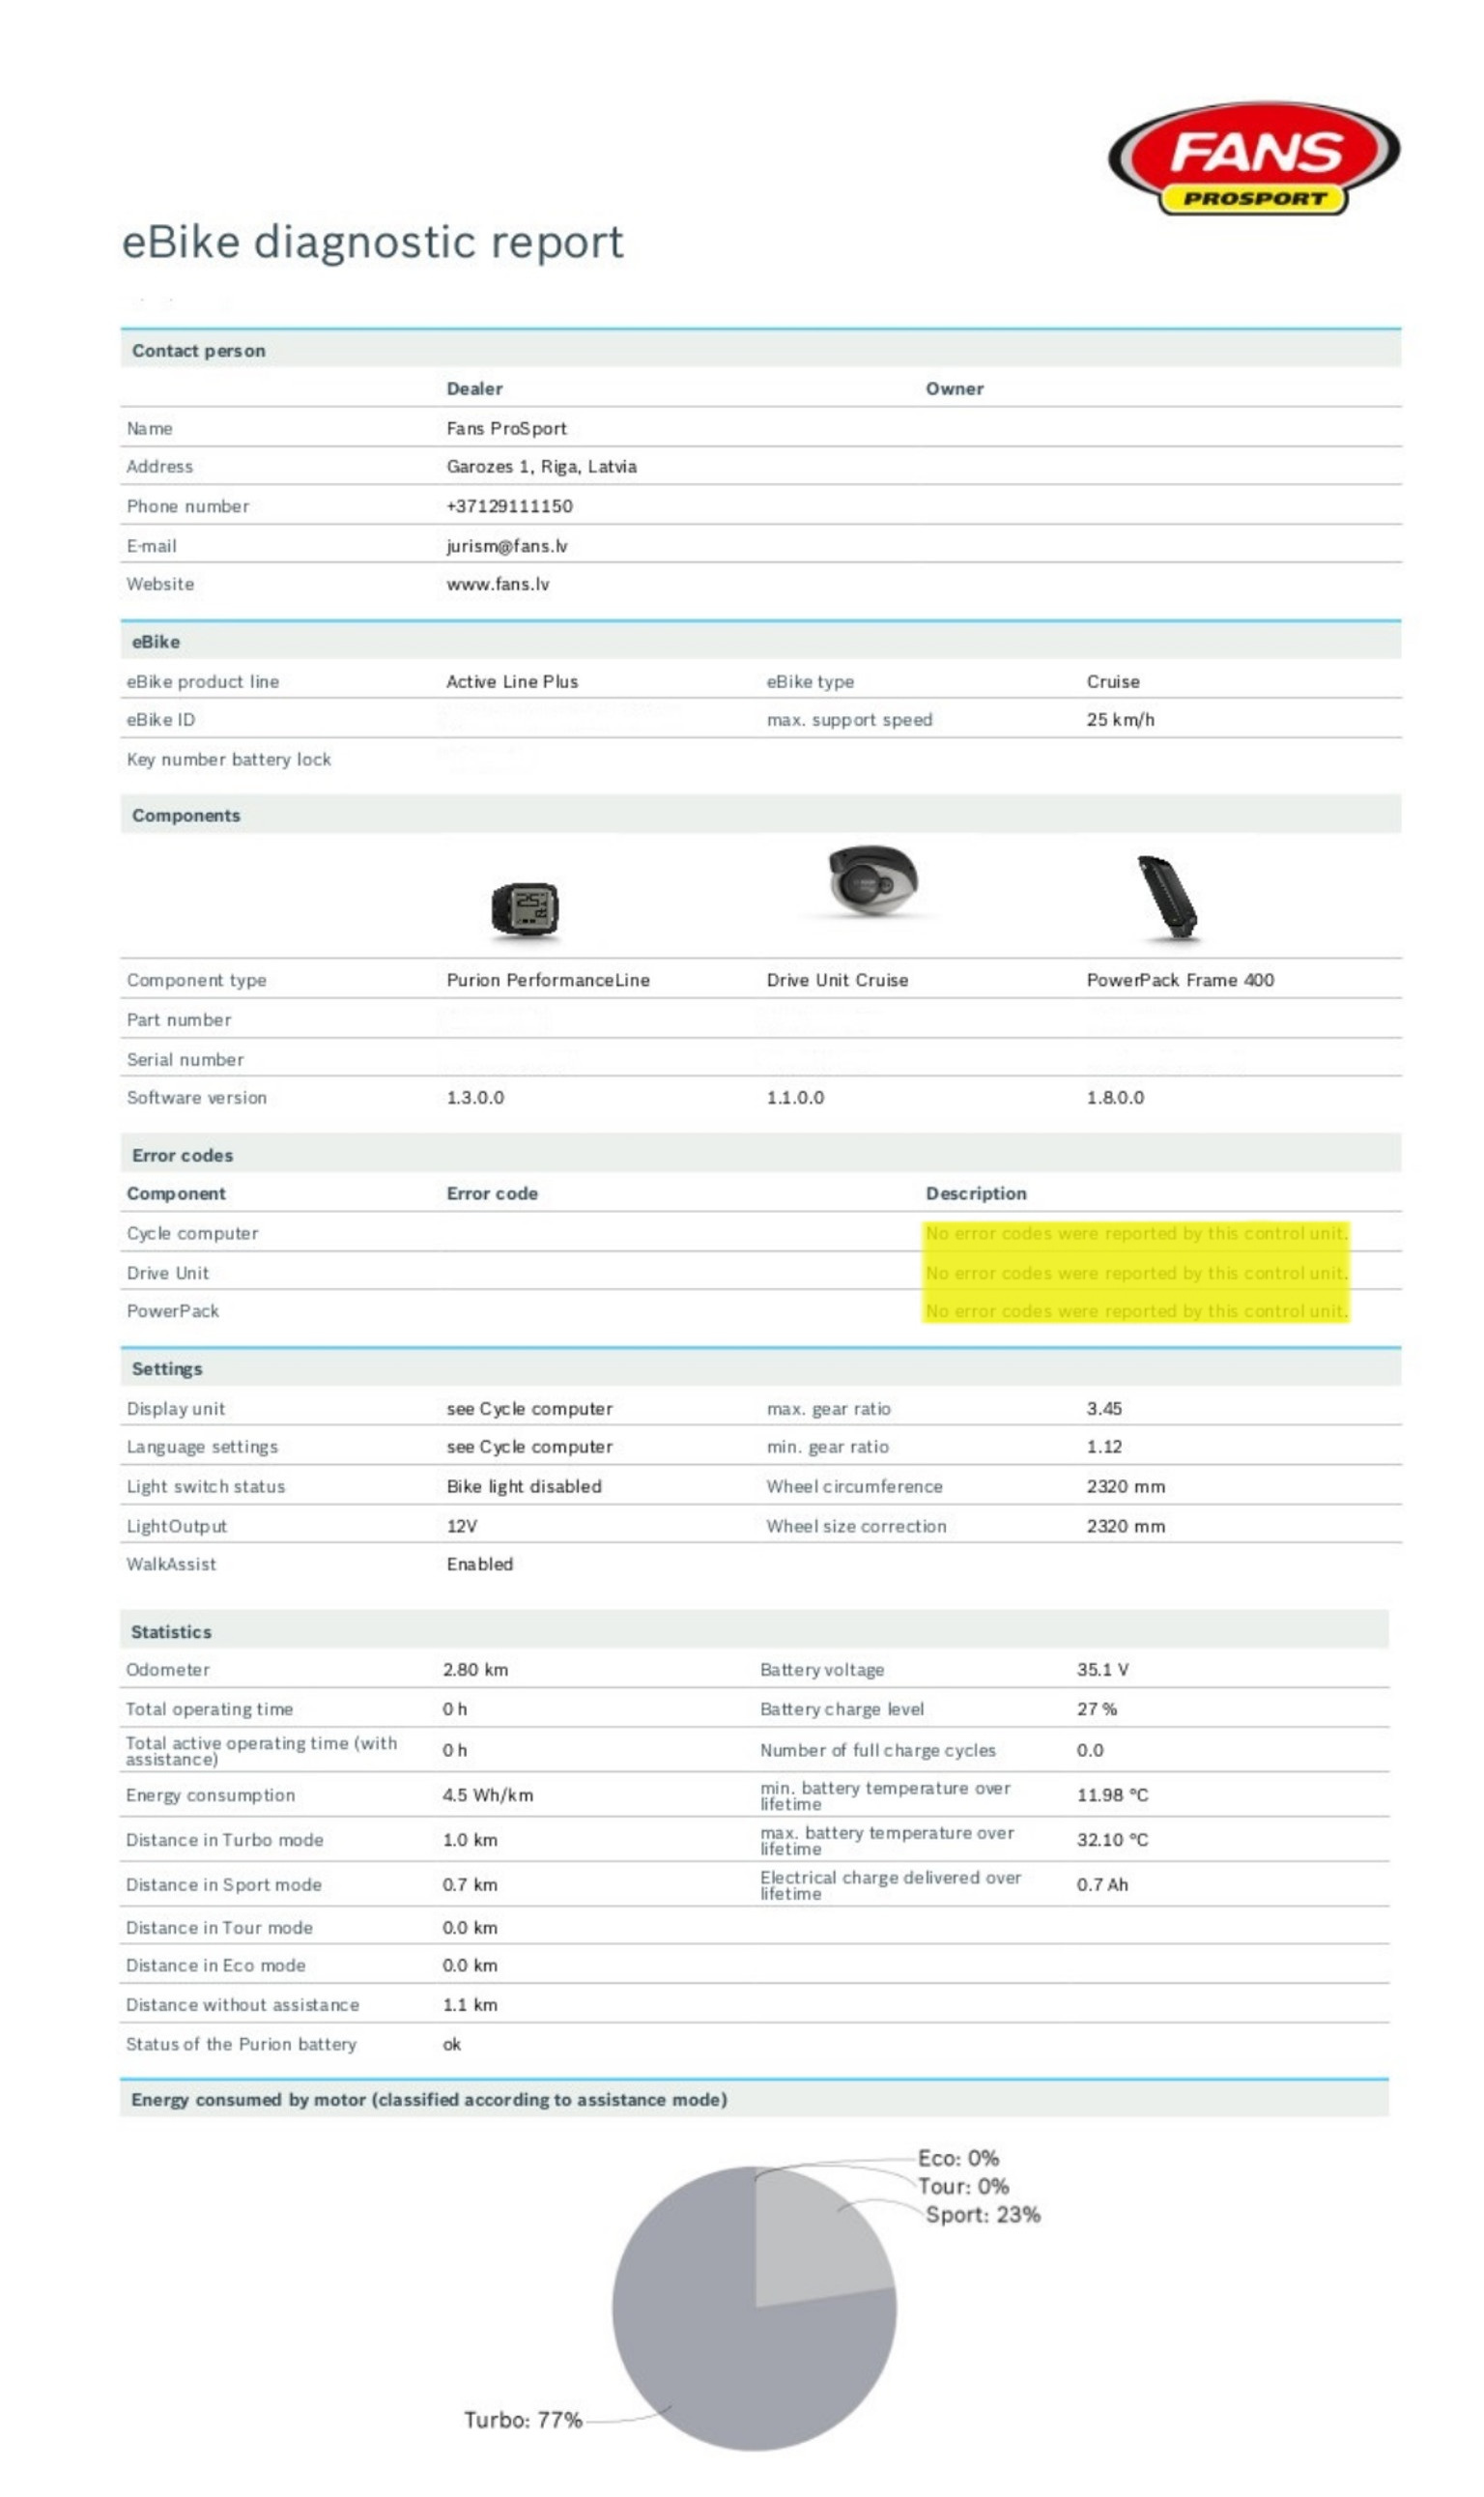The width and height of the screenshot is (1484, 2497).
Task: Click max battery temperature 32.10 °C
Action: click(1112, 1840)
